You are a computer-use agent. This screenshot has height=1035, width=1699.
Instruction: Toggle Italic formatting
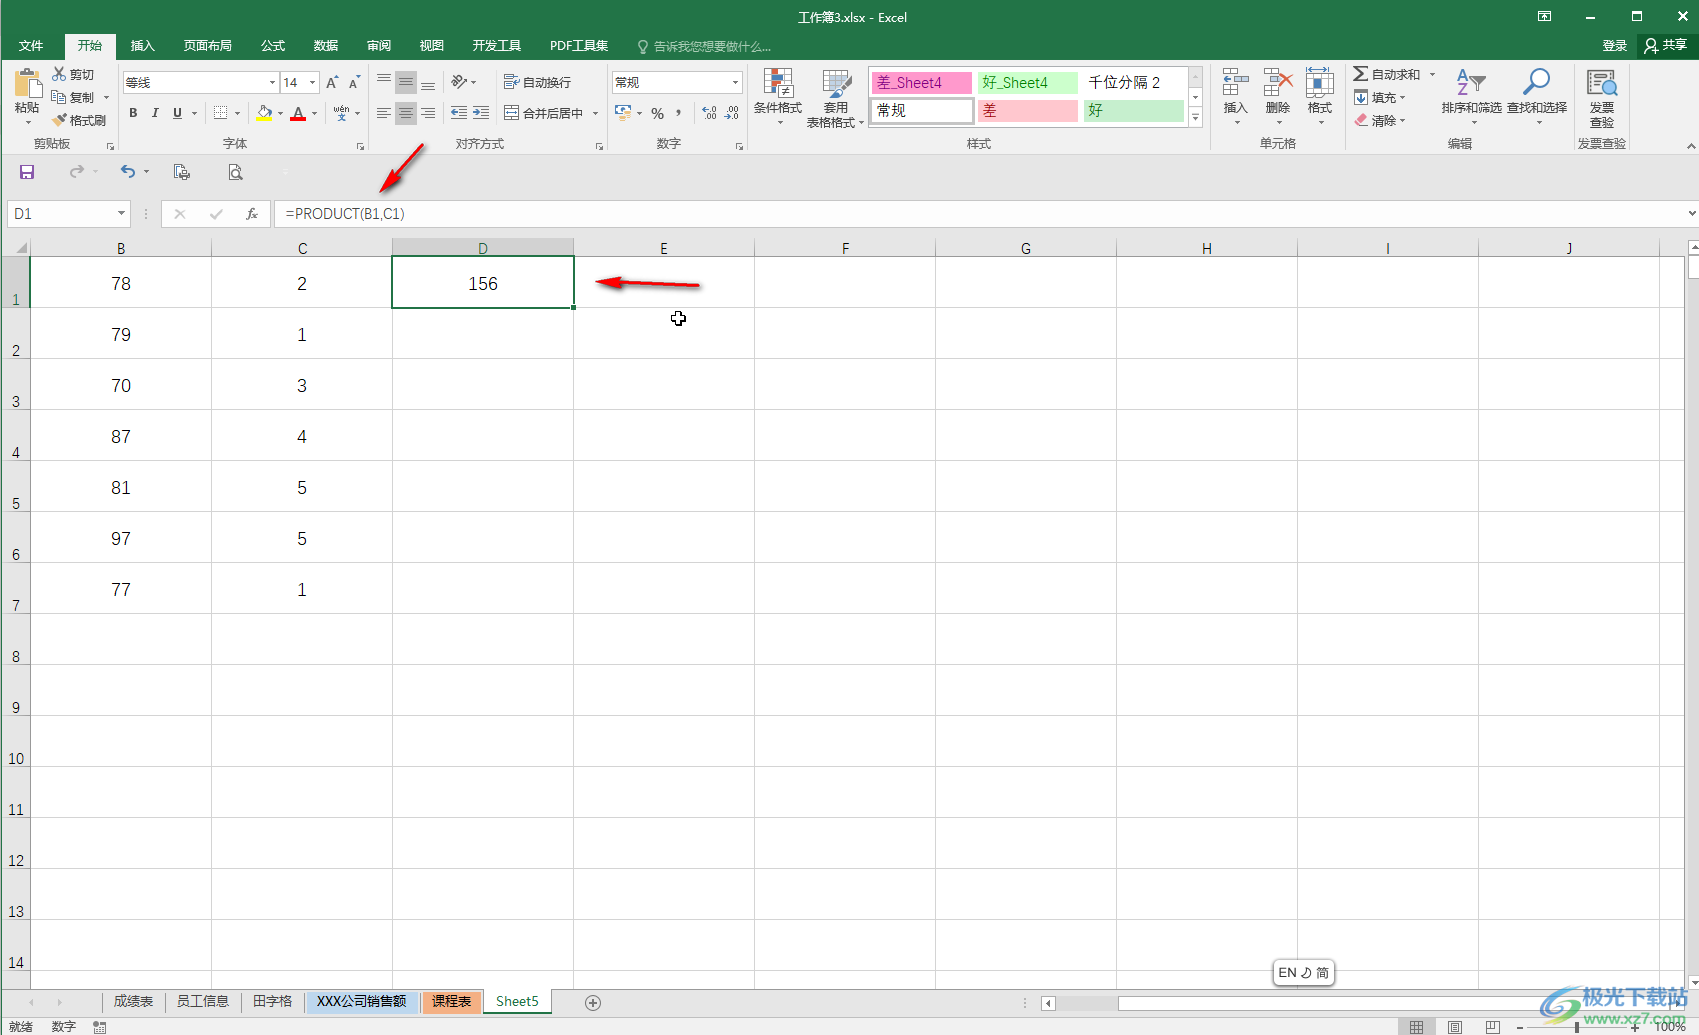click(155, 113)
